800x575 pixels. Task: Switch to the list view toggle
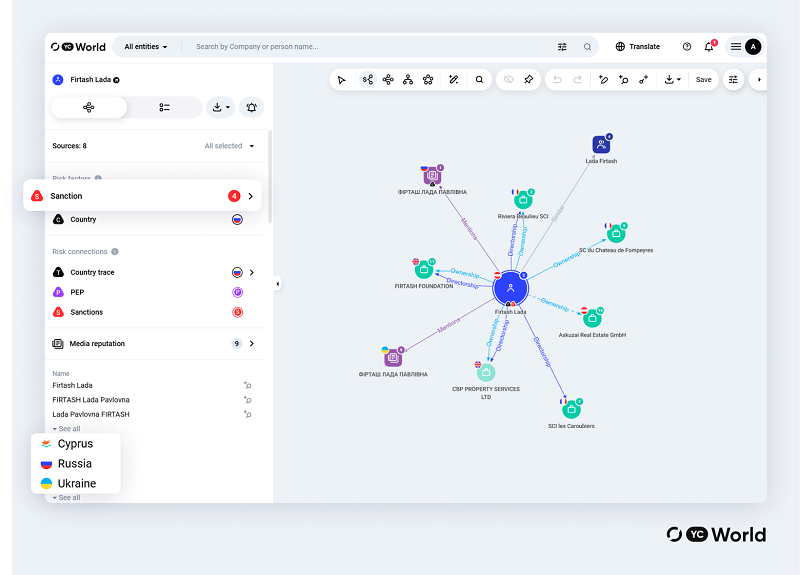tap(165, 107)
